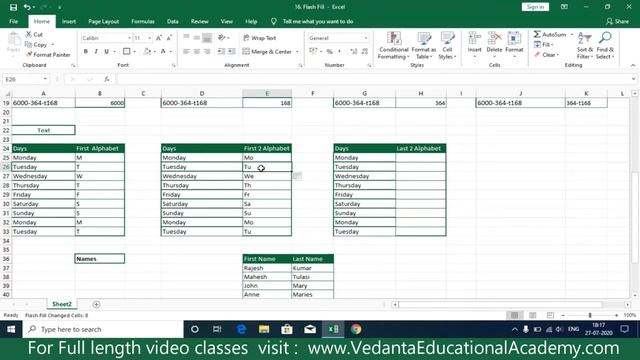Set left horizontal alignment
The width and height of the screenshot is (640, 360).
click(186, 51)
